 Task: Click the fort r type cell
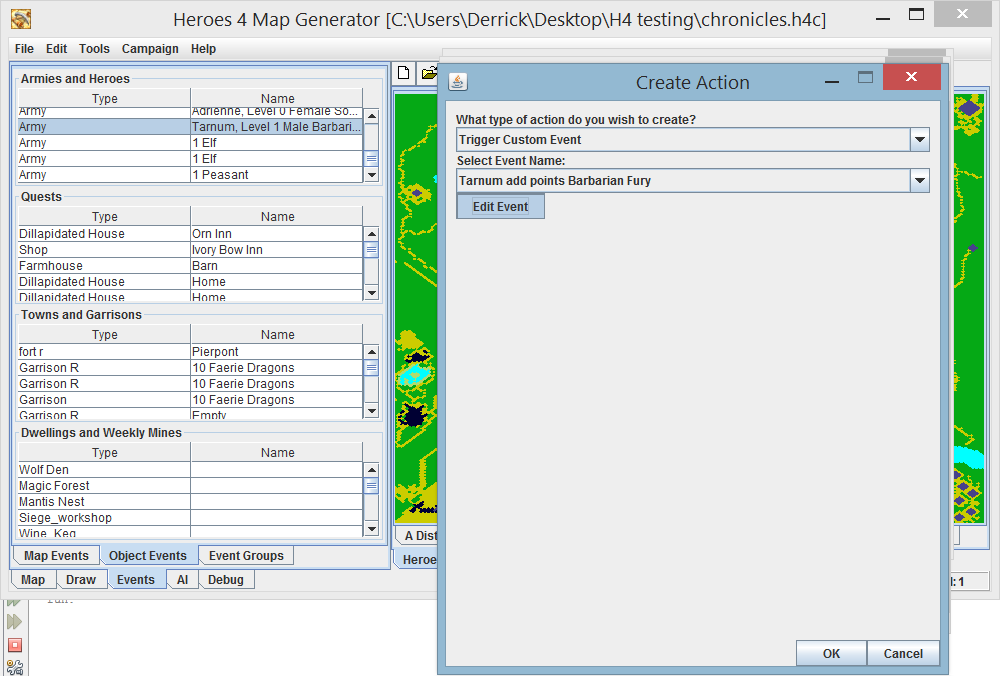[105, 352]
